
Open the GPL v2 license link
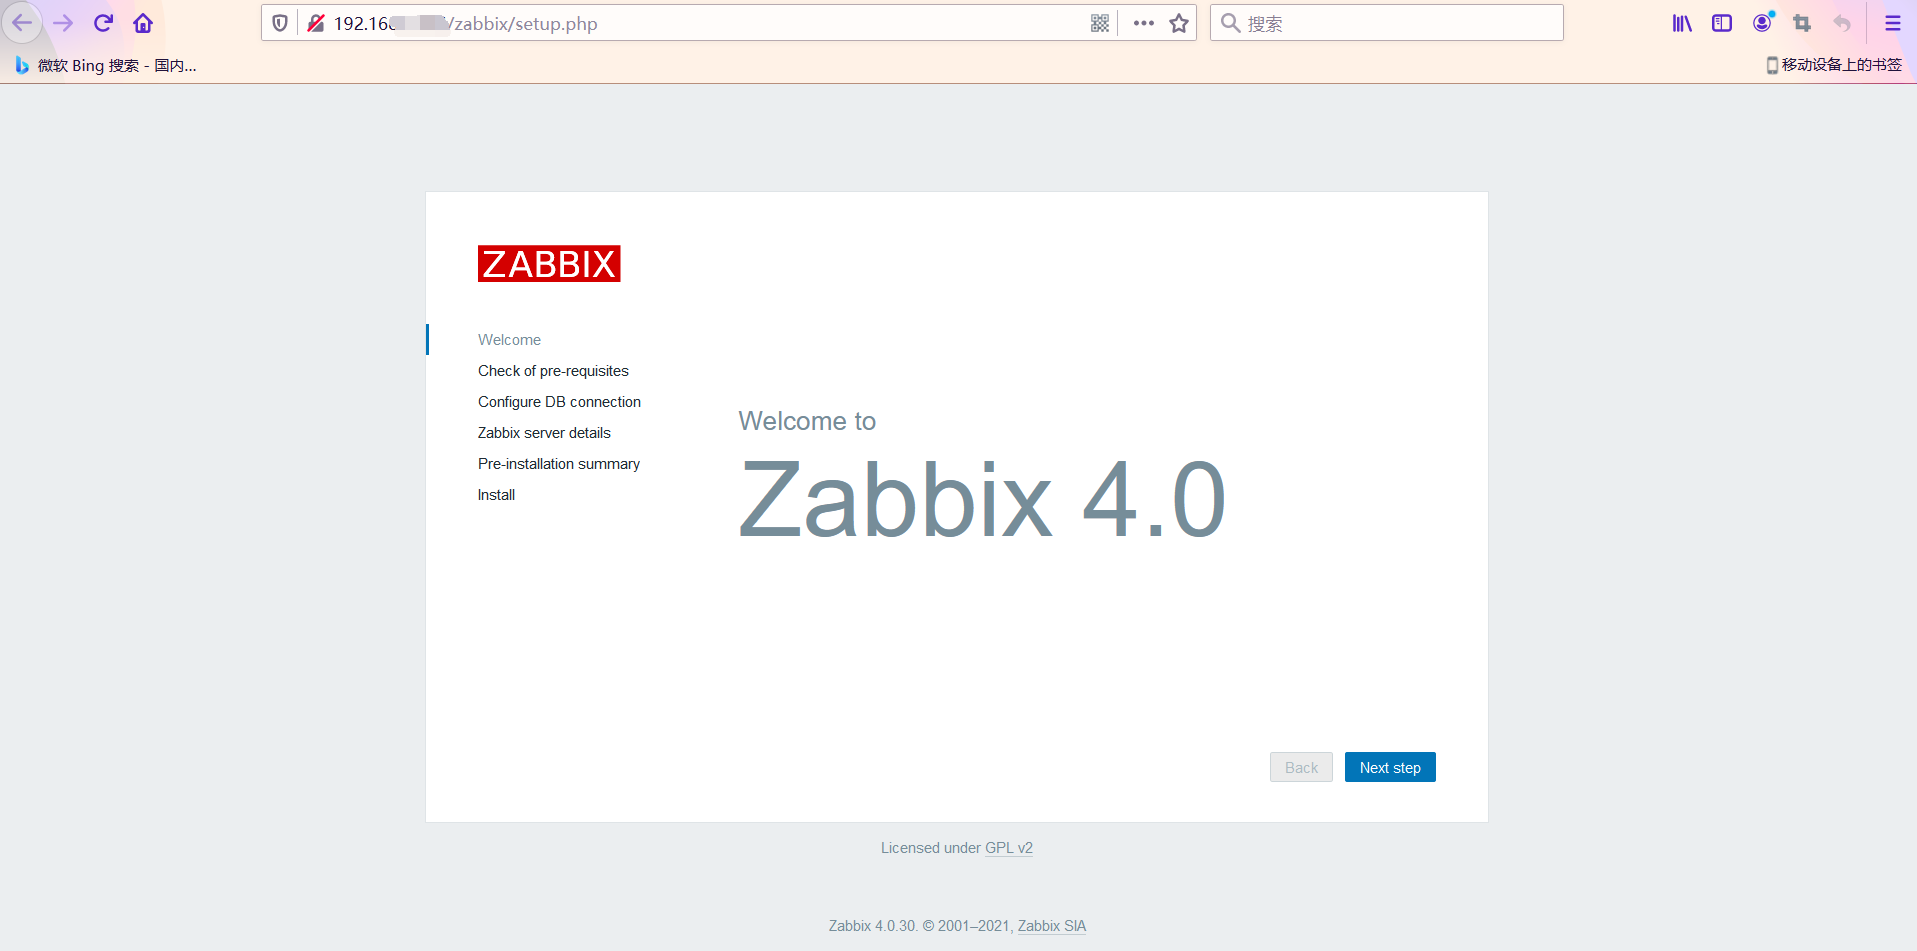click(x=1009, y=848)
